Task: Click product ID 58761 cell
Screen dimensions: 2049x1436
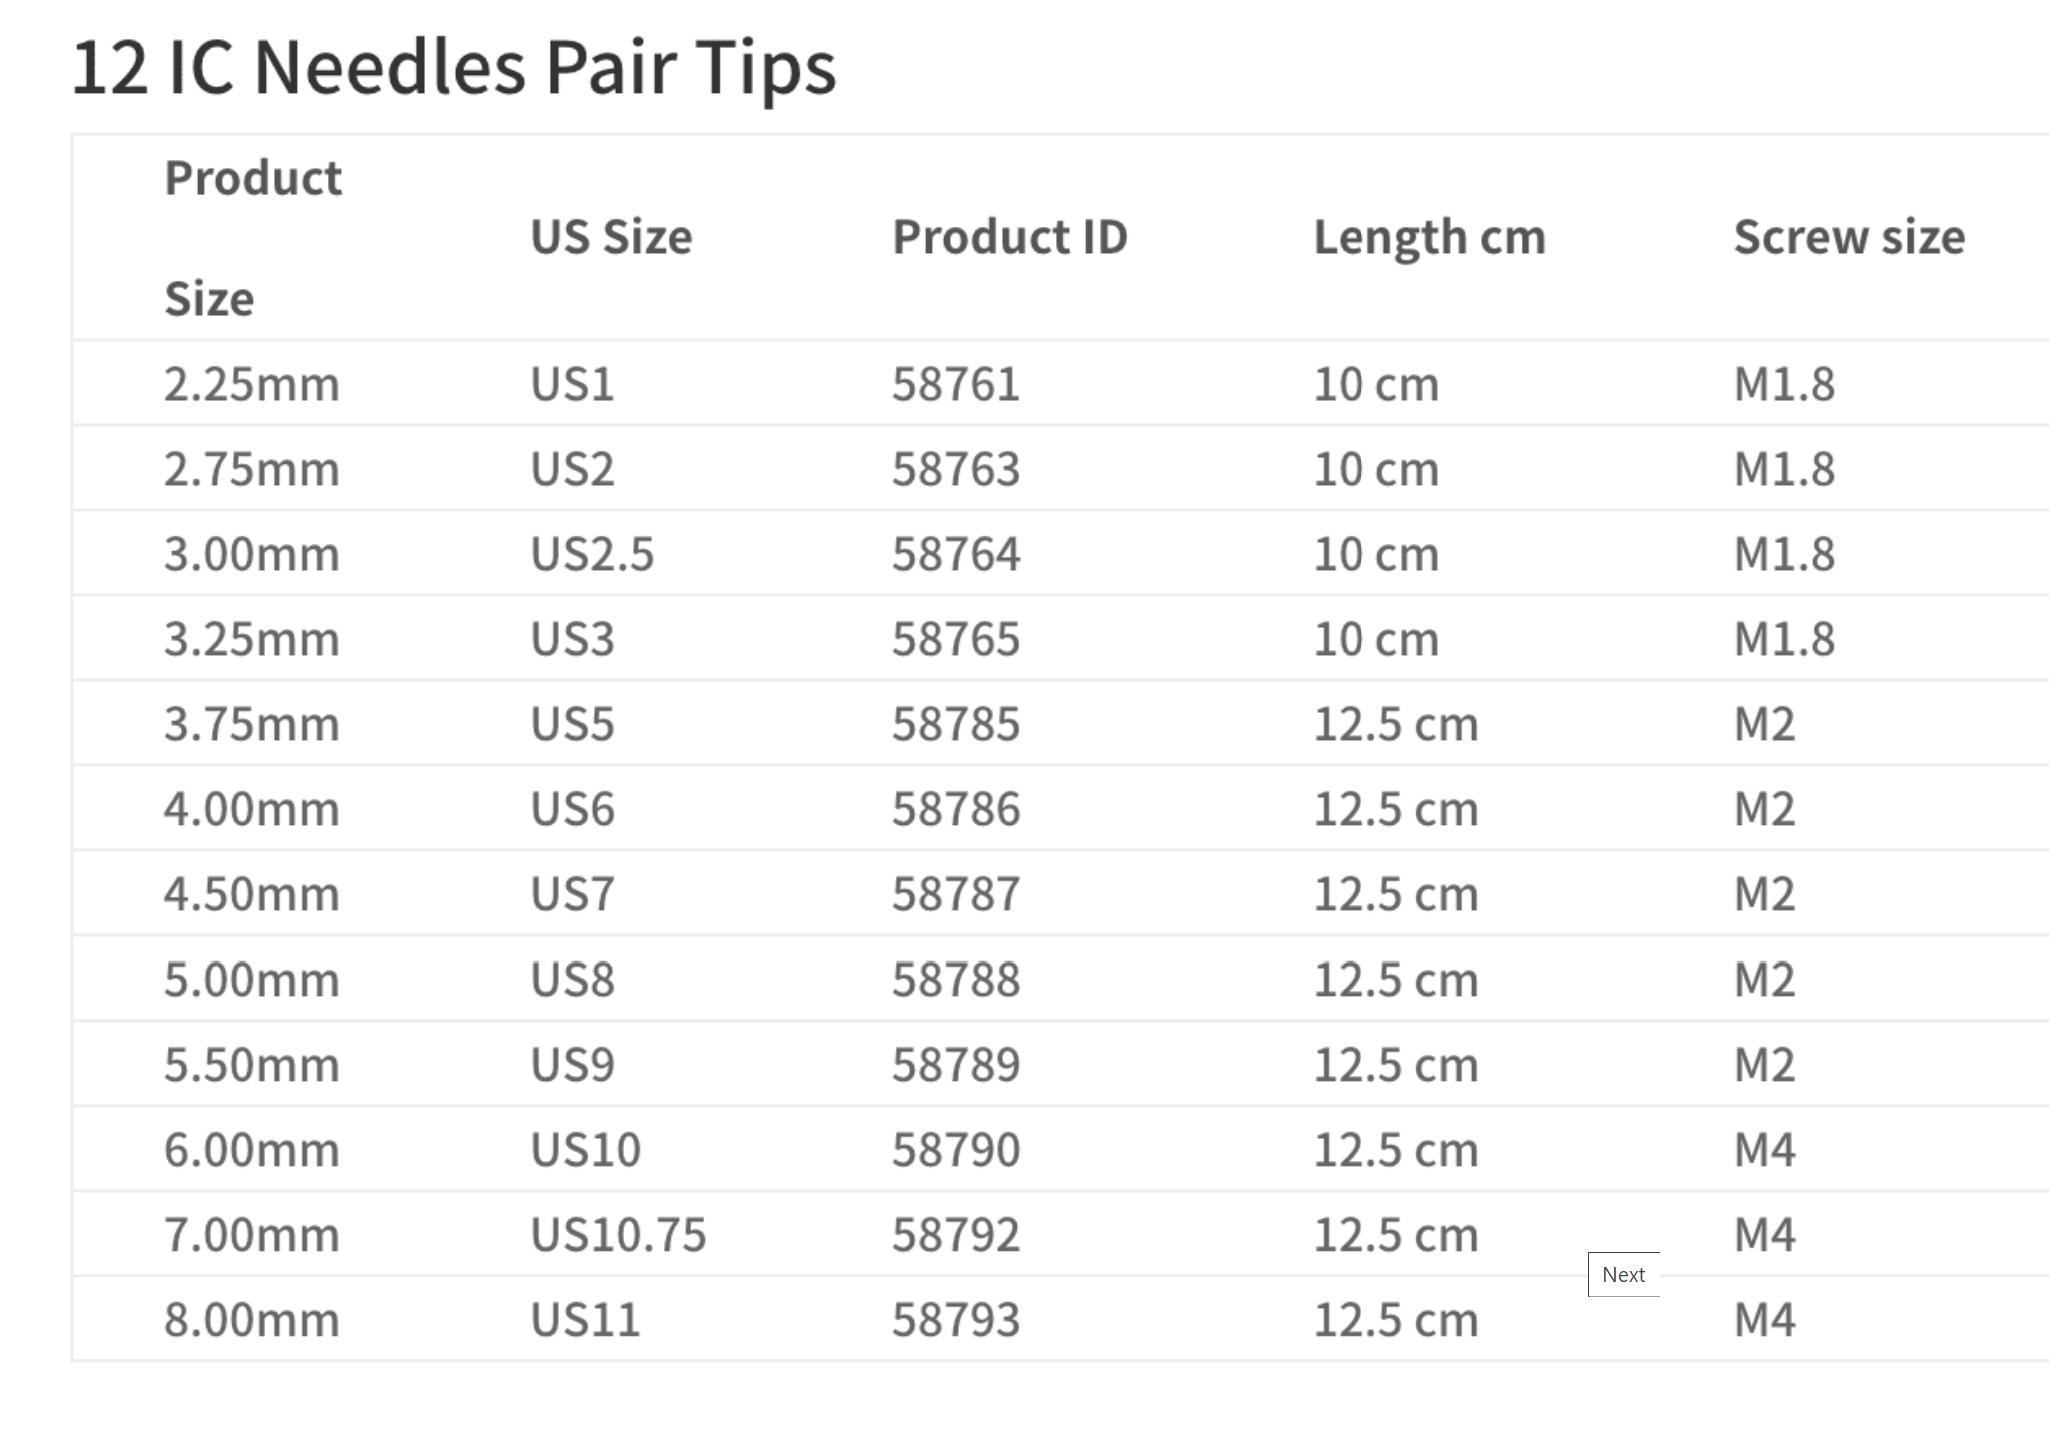Action: point(955,384)
